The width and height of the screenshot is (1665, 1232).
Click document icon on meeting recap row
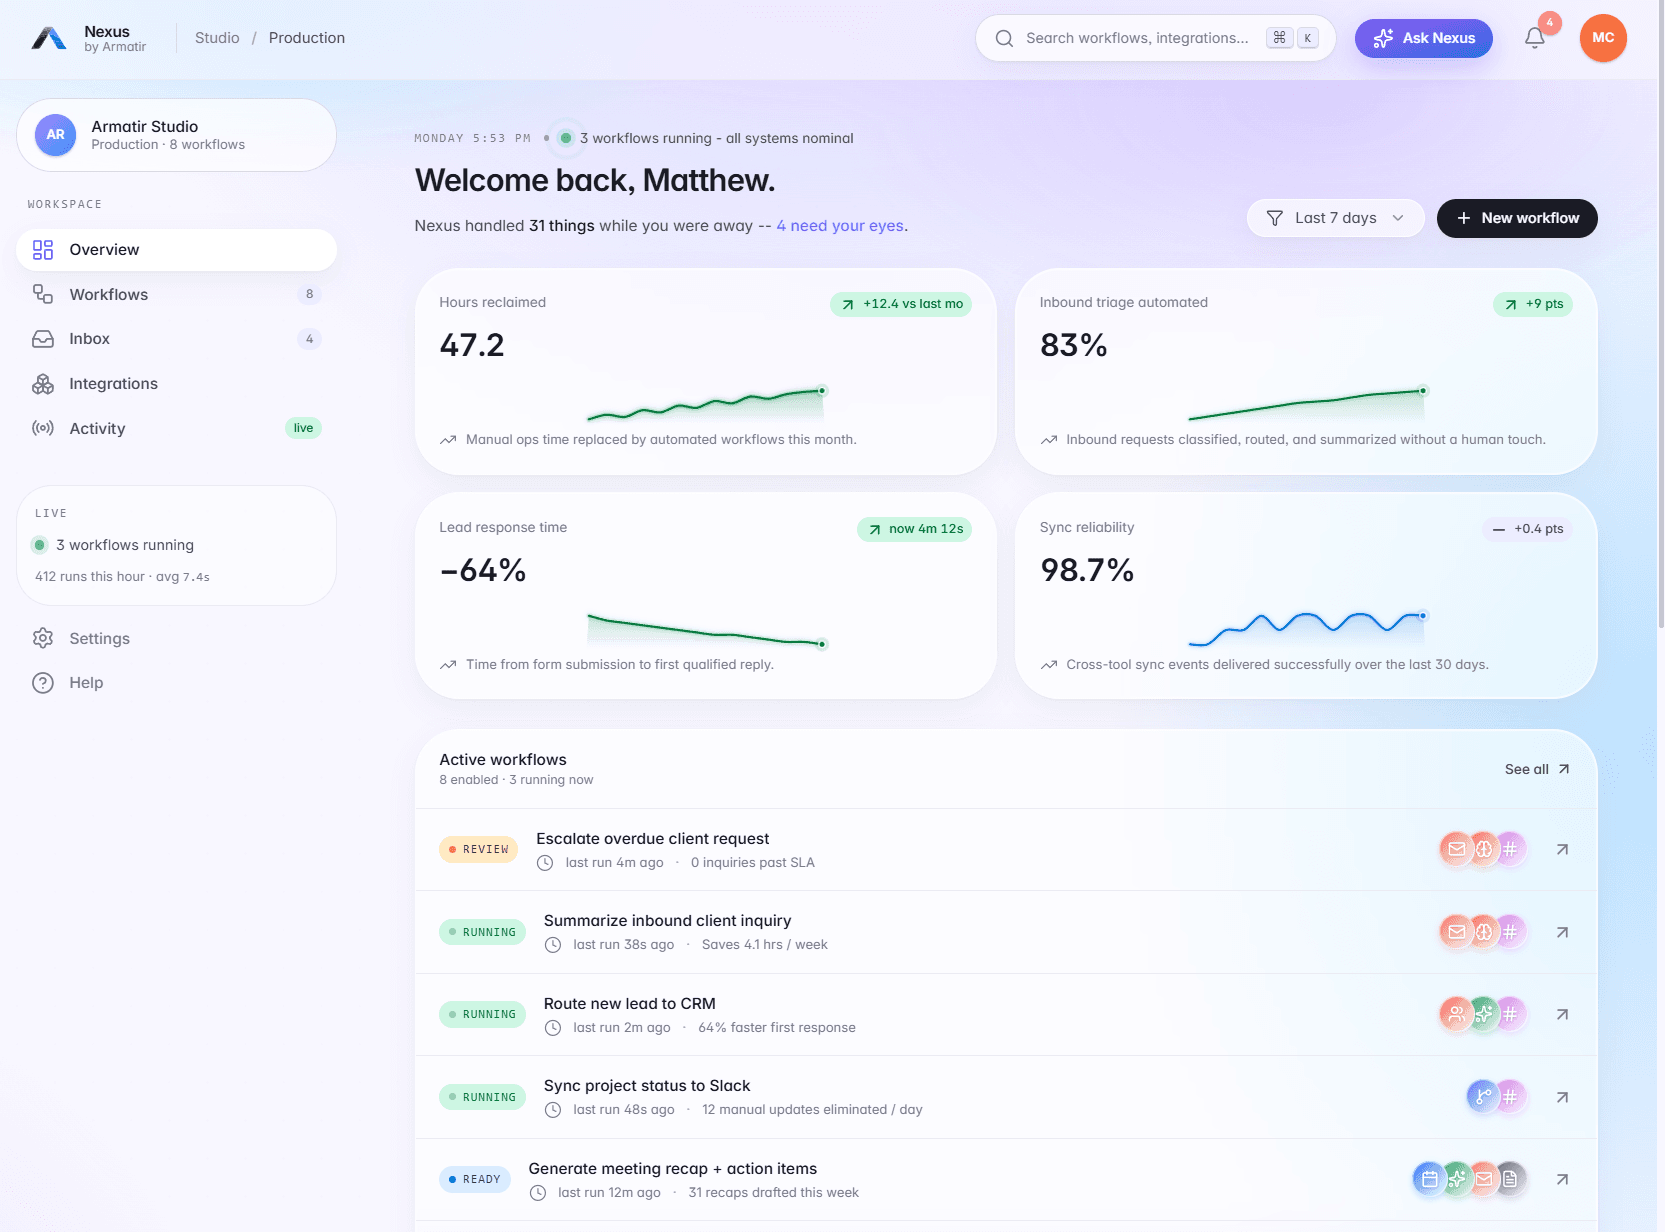(x=1510, y=1179)
